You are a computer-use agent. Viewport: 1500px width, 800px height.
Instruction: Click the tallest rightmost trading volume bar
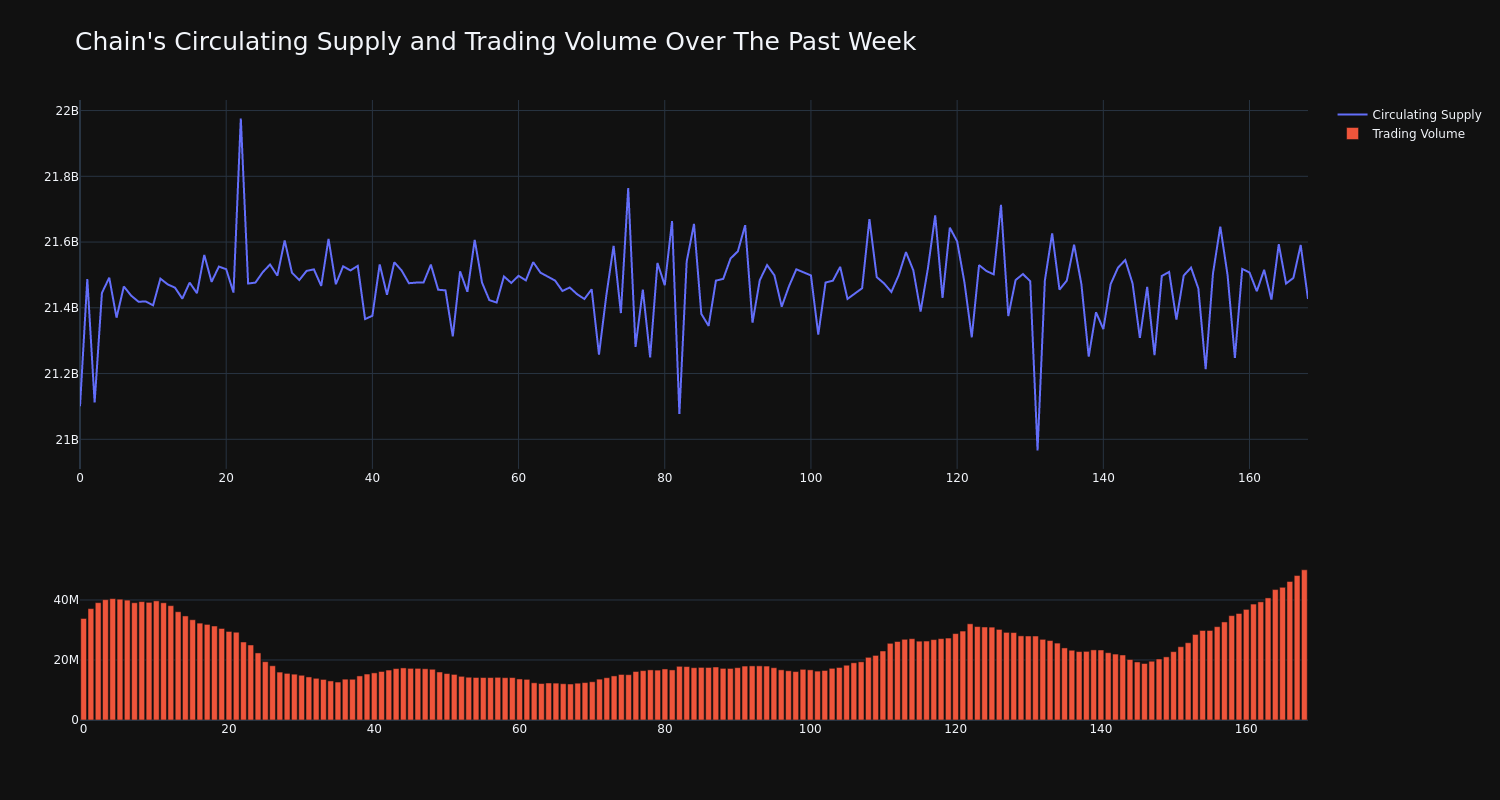pyautogui.click(x=1304, y=645)
